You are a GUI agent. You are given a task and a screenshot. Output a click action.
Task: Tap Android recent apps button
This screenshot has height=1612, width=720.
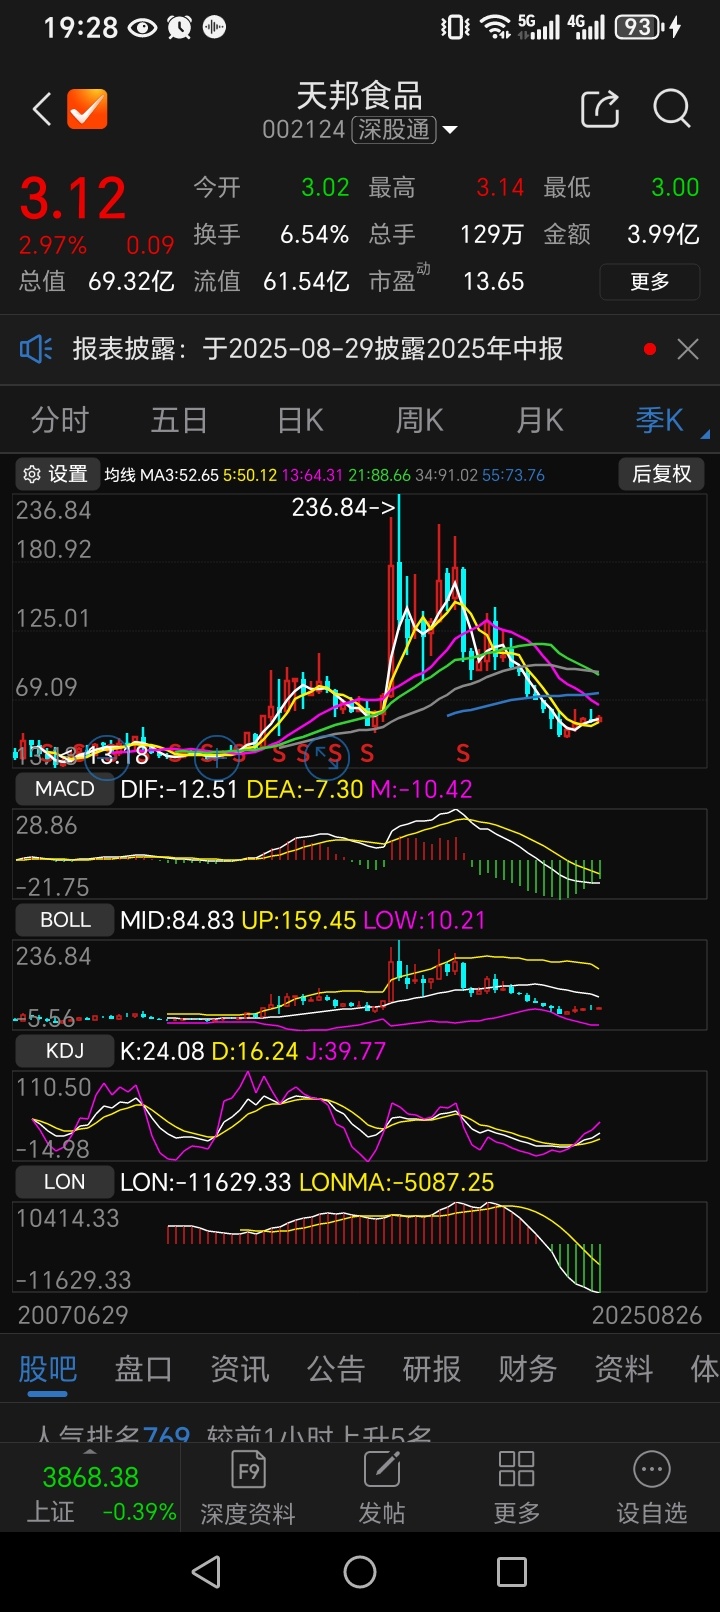(x=512, y=1572)
